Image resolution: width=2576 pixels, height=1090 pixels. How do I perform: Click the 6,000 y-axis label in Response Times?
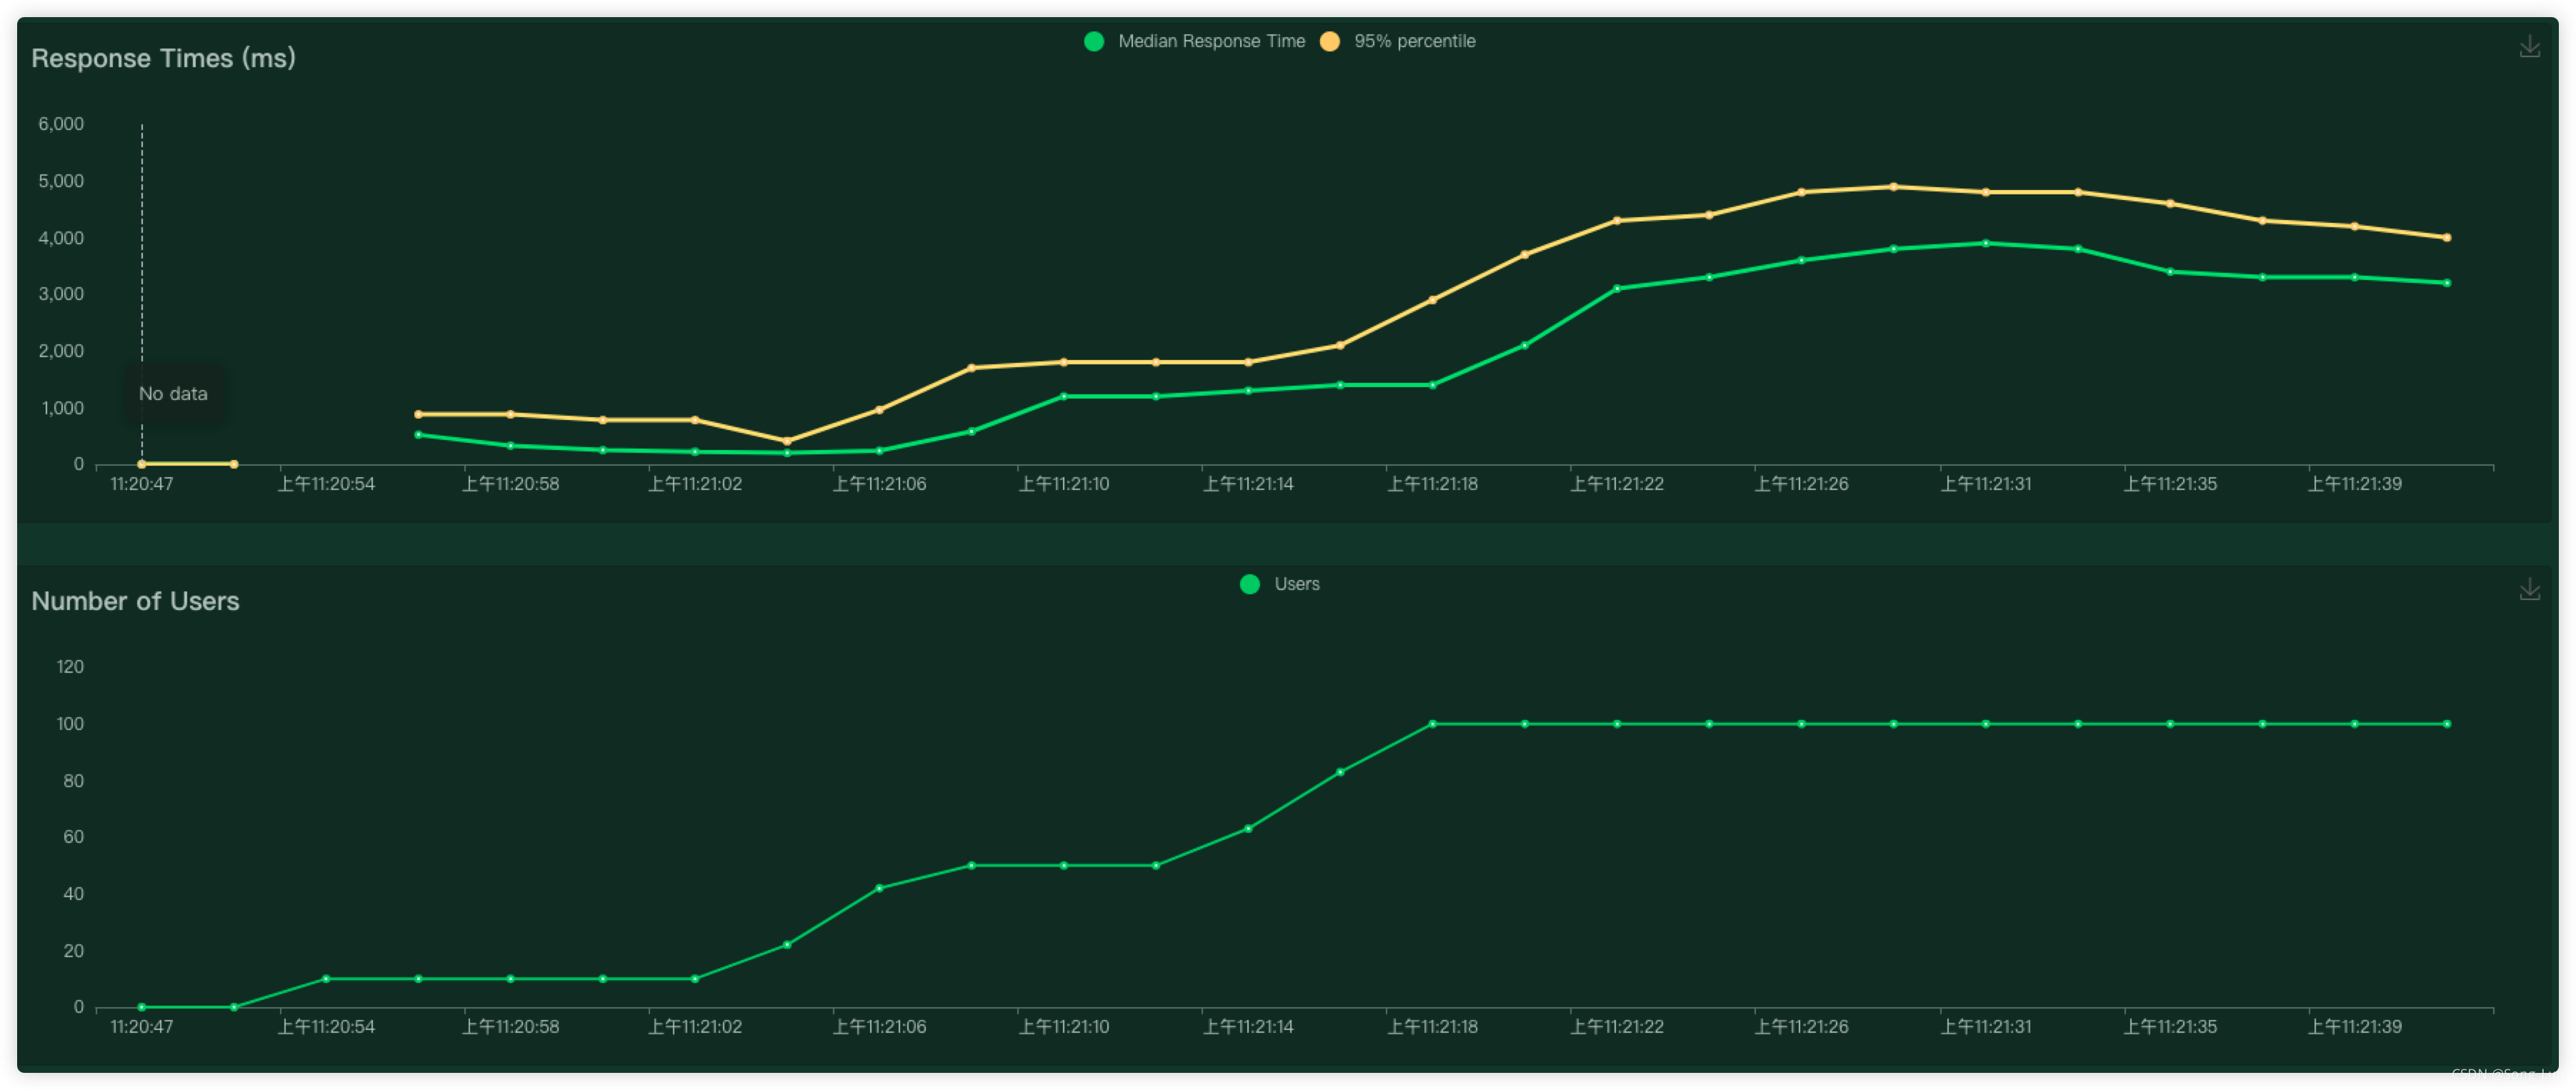pos(61,124)
